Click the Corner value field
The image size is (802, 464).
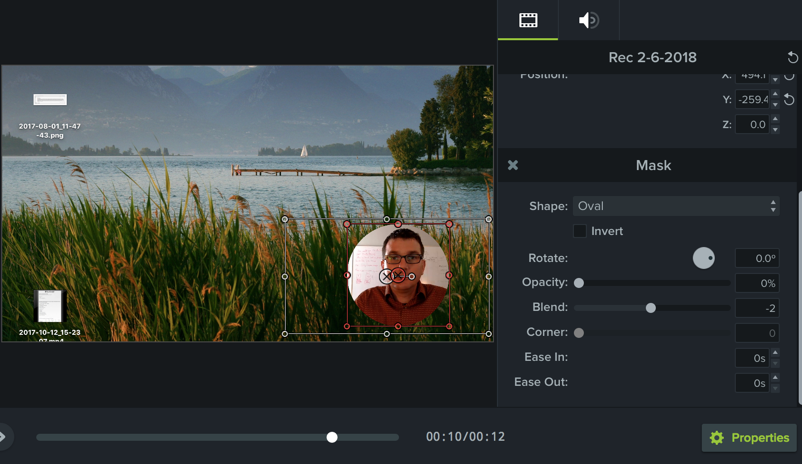(757, 333)
